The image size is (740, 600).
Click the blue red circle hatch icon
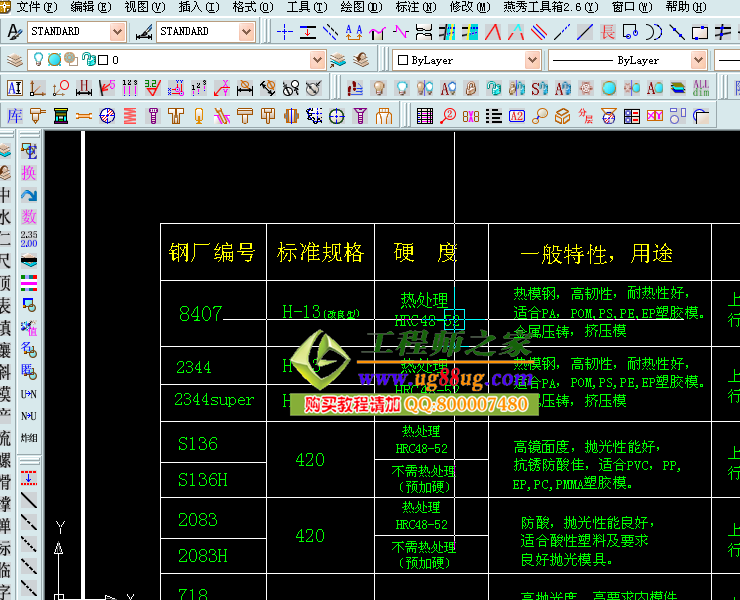107,116
